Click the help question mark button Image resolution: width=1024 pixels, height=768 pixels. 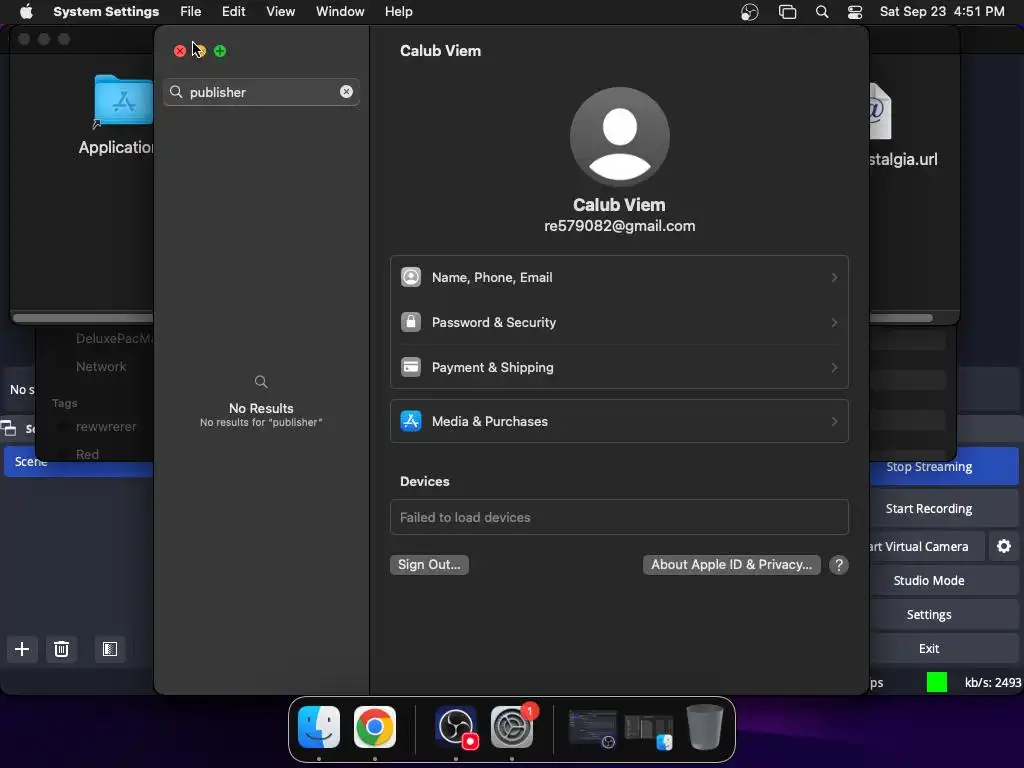coord(839,565)
